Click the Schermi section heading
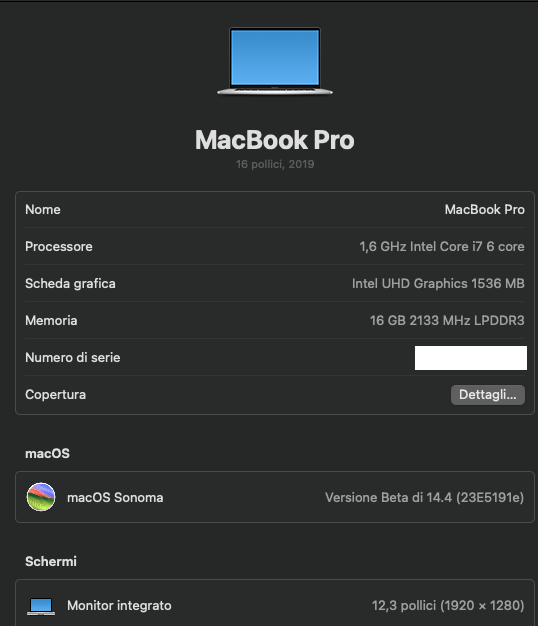 coord(51,561)
